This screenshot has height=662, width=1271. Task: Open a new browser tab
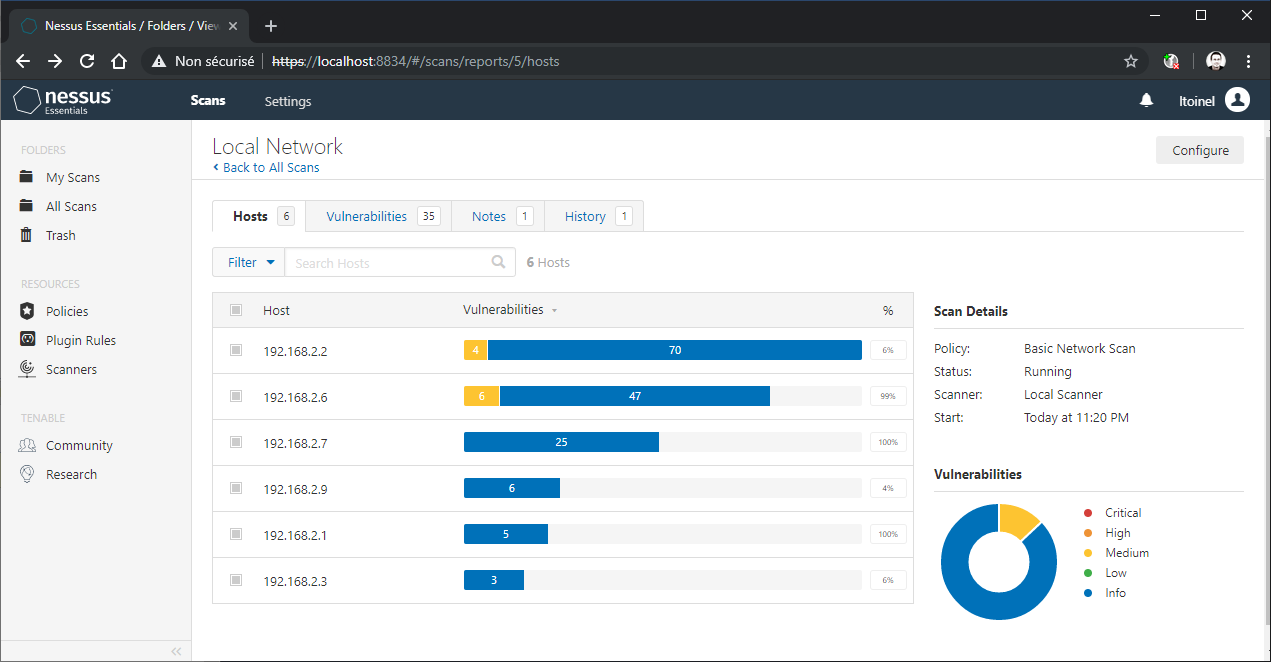pyautogui.click(x=270, y=26)
